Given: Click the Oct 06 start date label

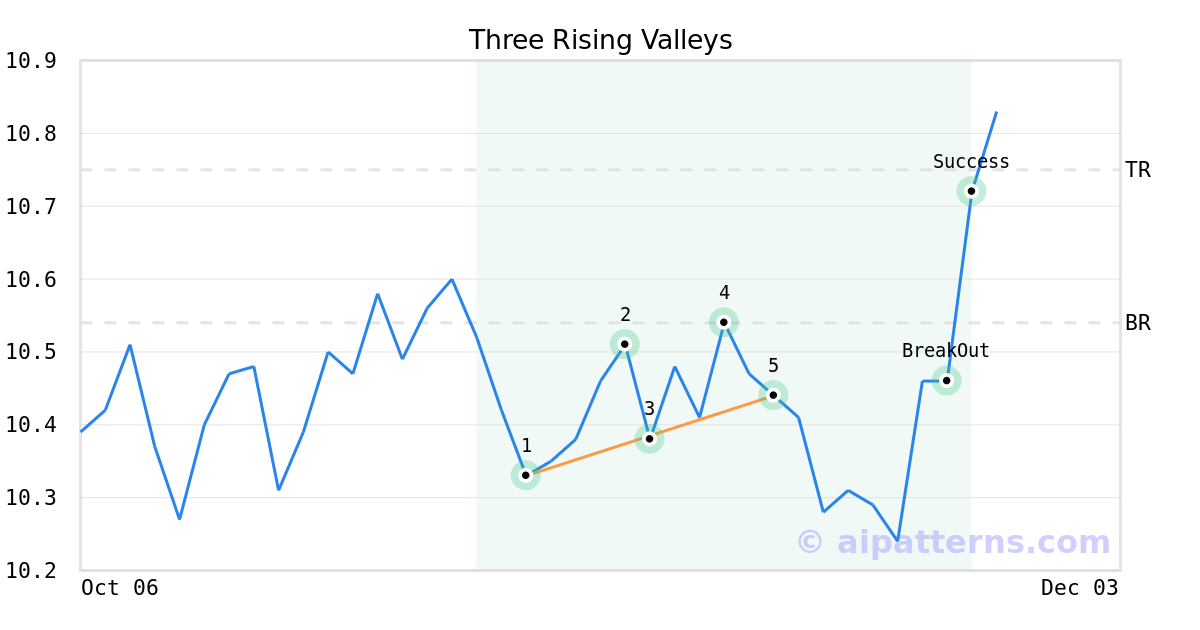Looking at the screenshot, I should click(x=120, y=588).
